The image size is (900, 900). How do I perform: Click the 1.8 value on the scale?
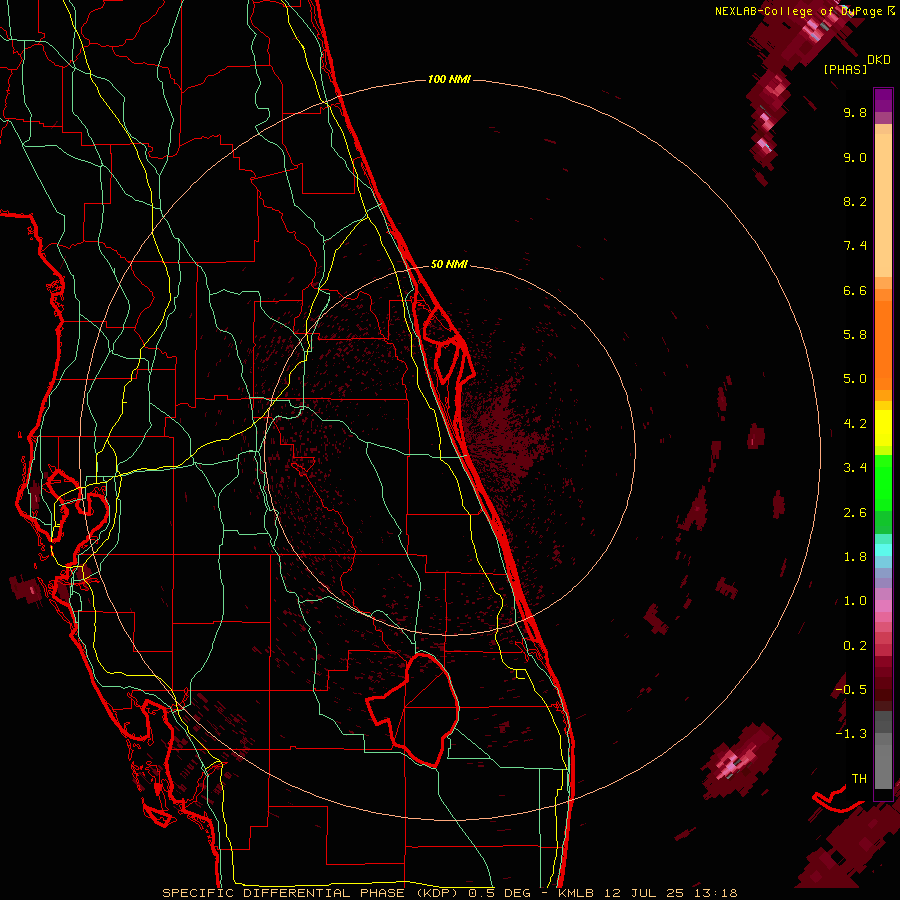855,557
